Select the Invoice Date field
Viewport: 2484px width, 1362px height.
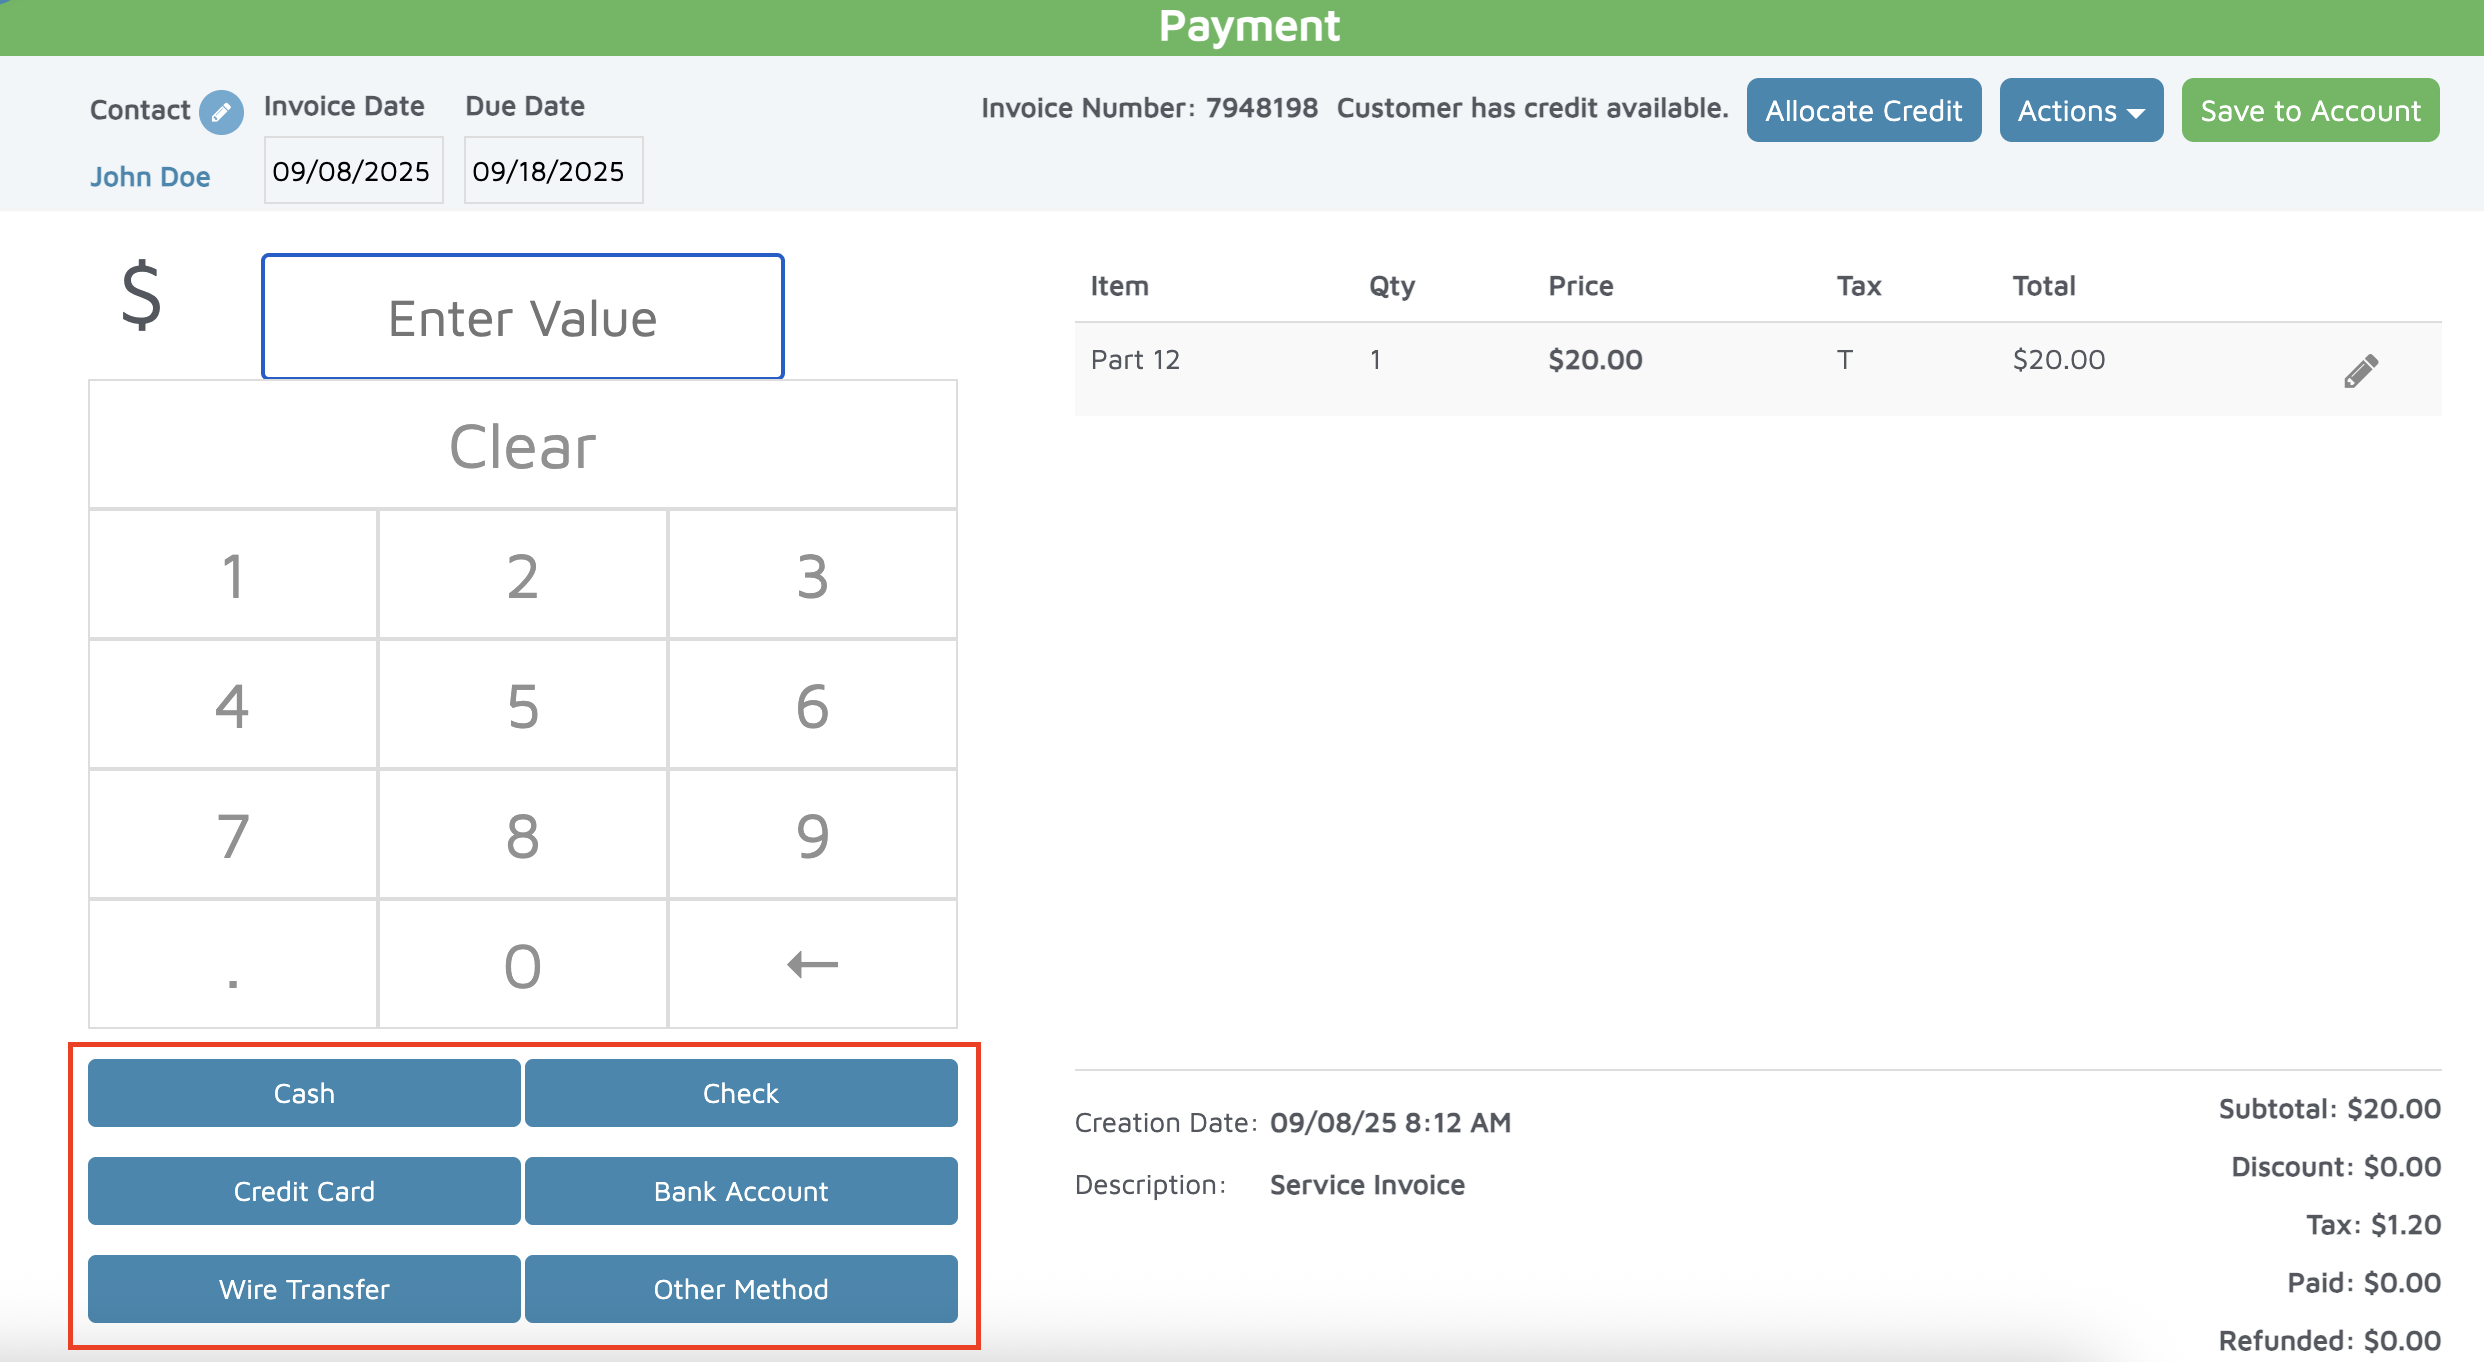[x=352, y=171]
